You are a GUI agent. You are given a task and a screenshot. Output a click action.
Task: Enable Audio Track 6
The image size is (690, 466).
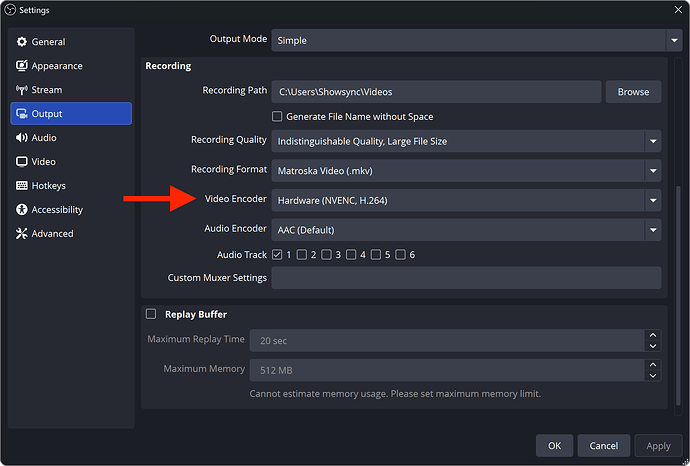400,254
